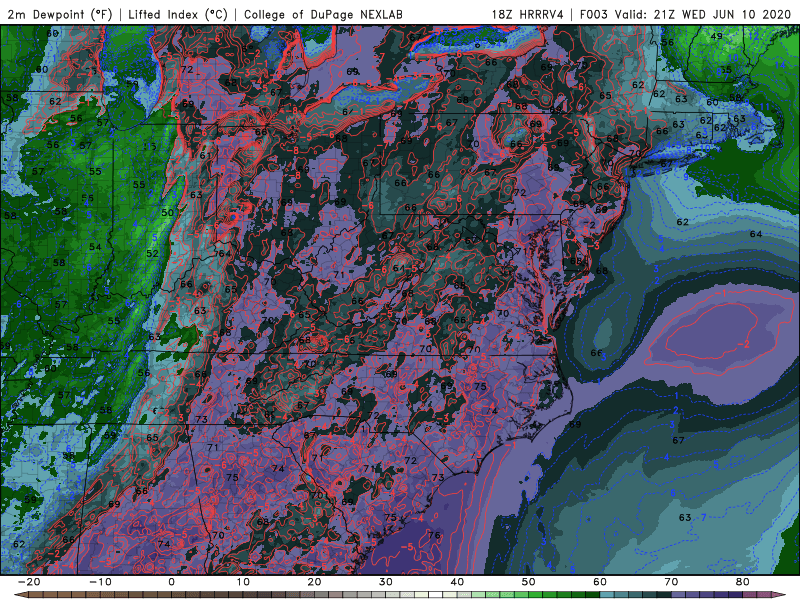The width and height of the screenshot is (800, 600).
Task: Click the left arrow end of the color bar
Action: click(x=19, y=595)
